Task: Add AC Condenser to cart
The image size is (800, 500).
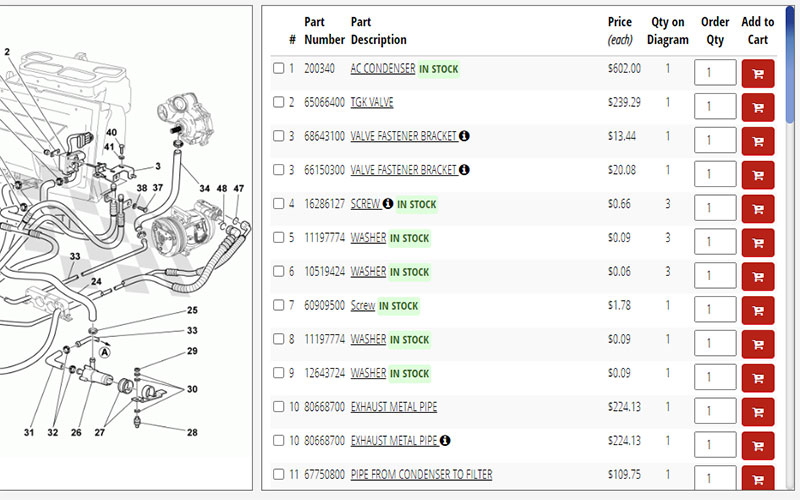Action: (758, 73)
